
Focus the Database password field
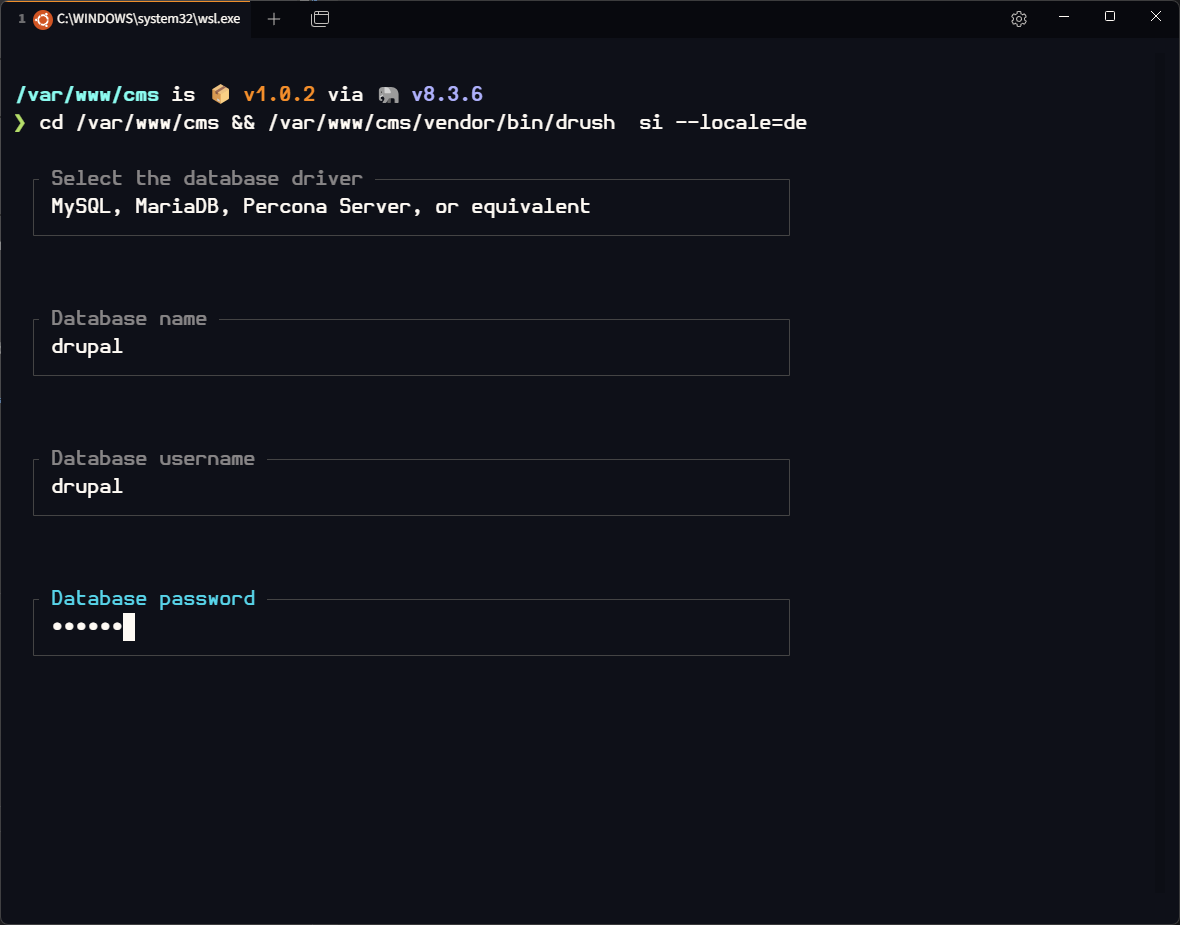click(x=411, y=628)
